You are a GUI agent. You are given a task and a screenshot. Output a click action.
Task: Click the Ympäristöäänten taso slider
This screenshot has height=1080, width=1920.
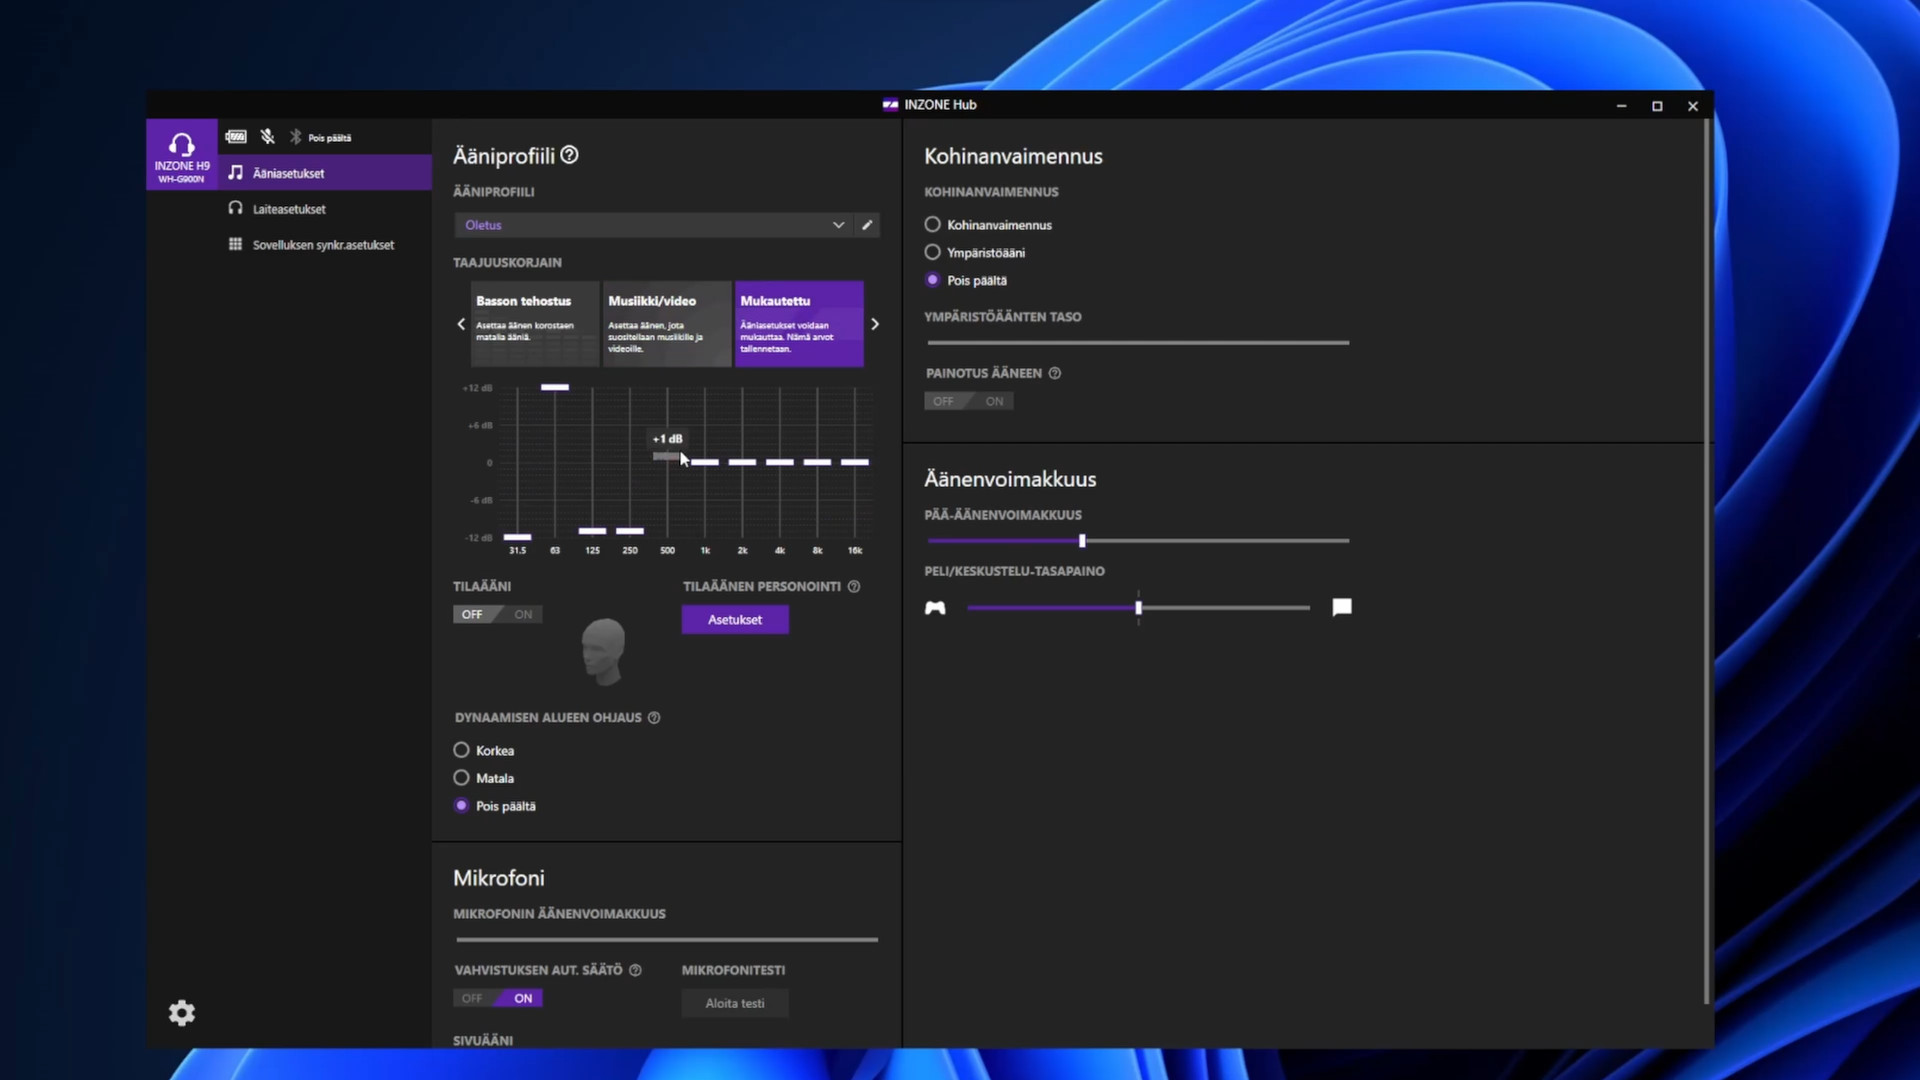tap(1138, 343)
